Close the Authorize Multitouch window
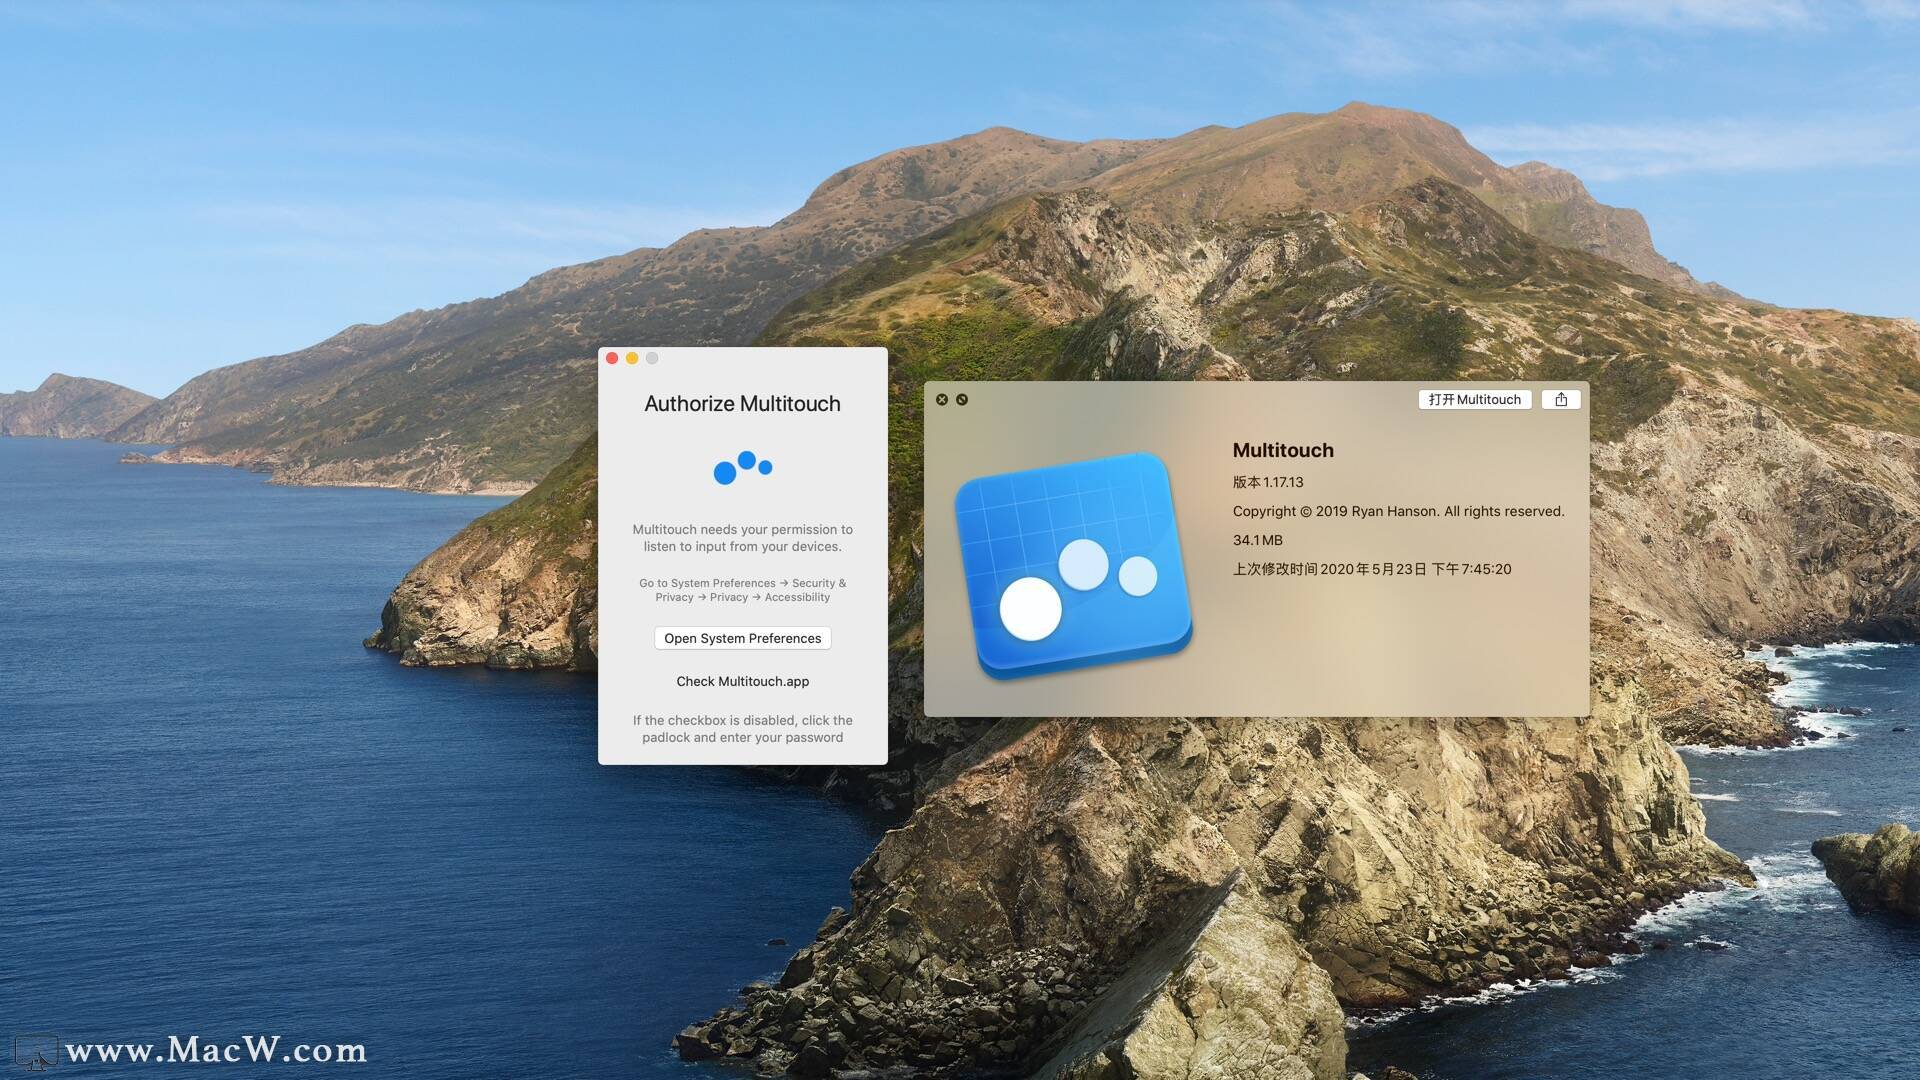This screenshot has height=1080, width=1920. tap(612, 358)
